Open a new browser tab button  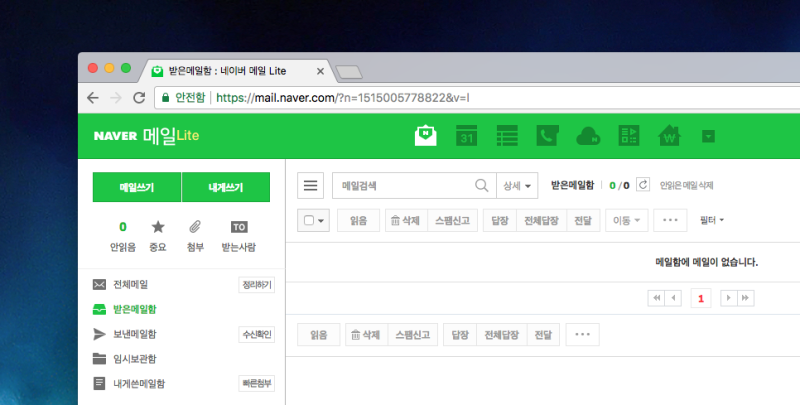349,72
